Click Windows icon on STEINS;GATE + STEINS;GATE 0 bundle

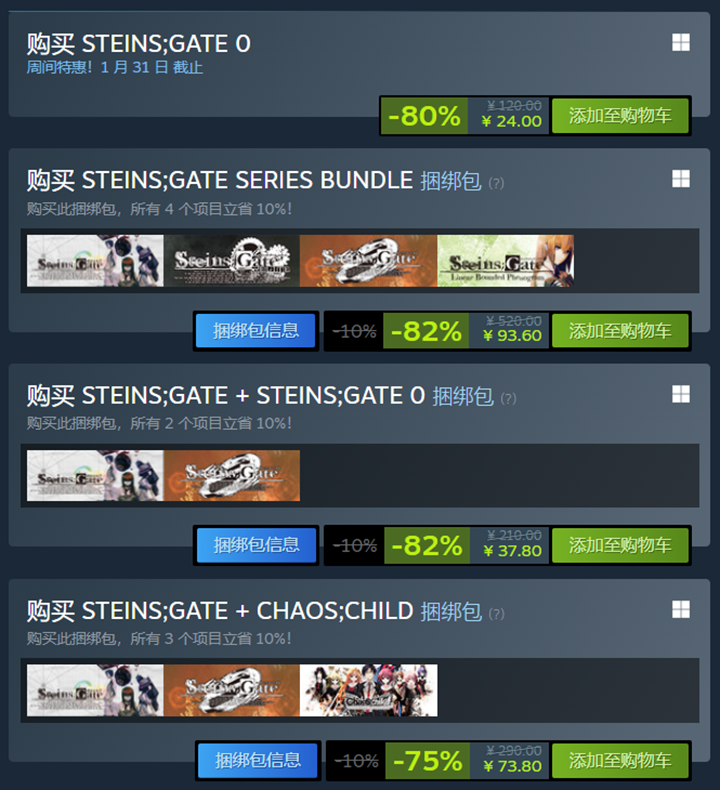(681, 394)
